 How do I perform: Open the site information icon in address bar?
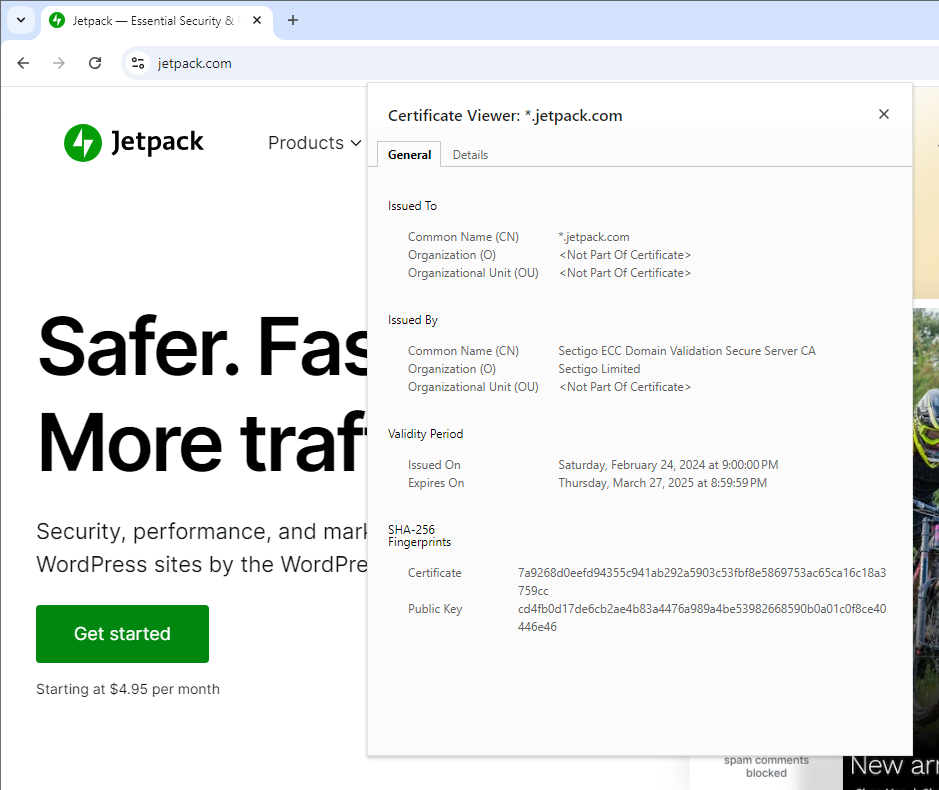point(138,63)
